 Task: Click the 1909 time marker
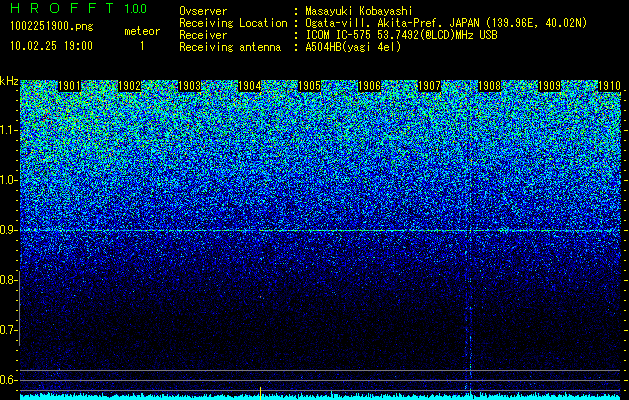(549, 86)
